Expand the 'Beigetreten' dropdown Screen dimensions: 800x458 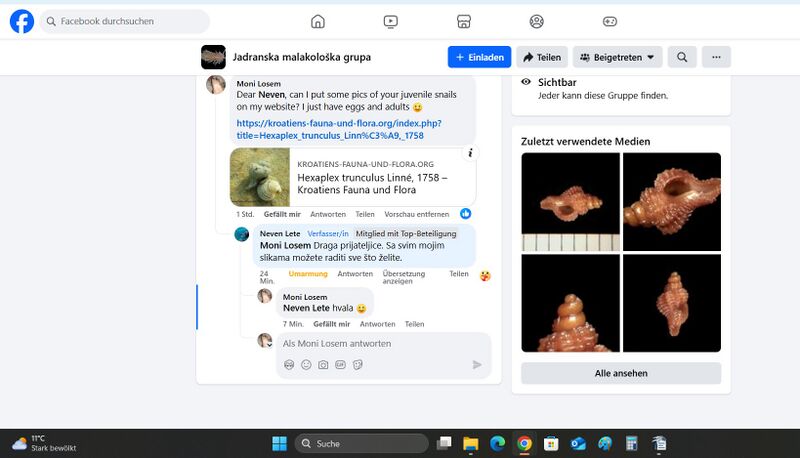tap(618, 57)
